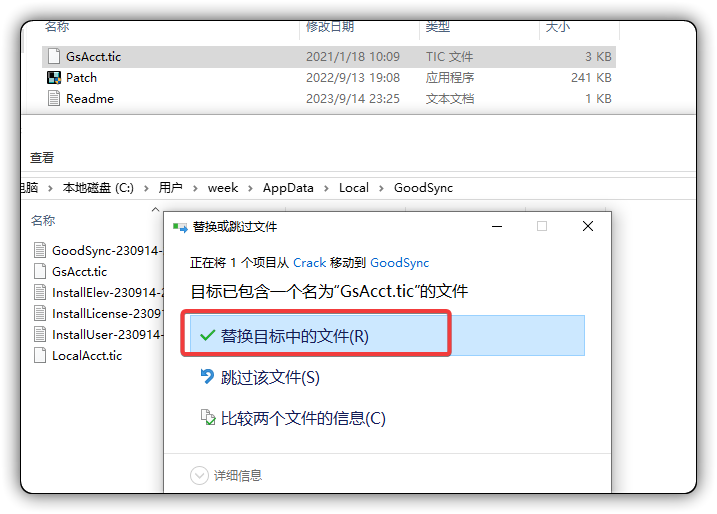Click the 241 KB size value
717x514 pixels.
[x=591, y=77]
